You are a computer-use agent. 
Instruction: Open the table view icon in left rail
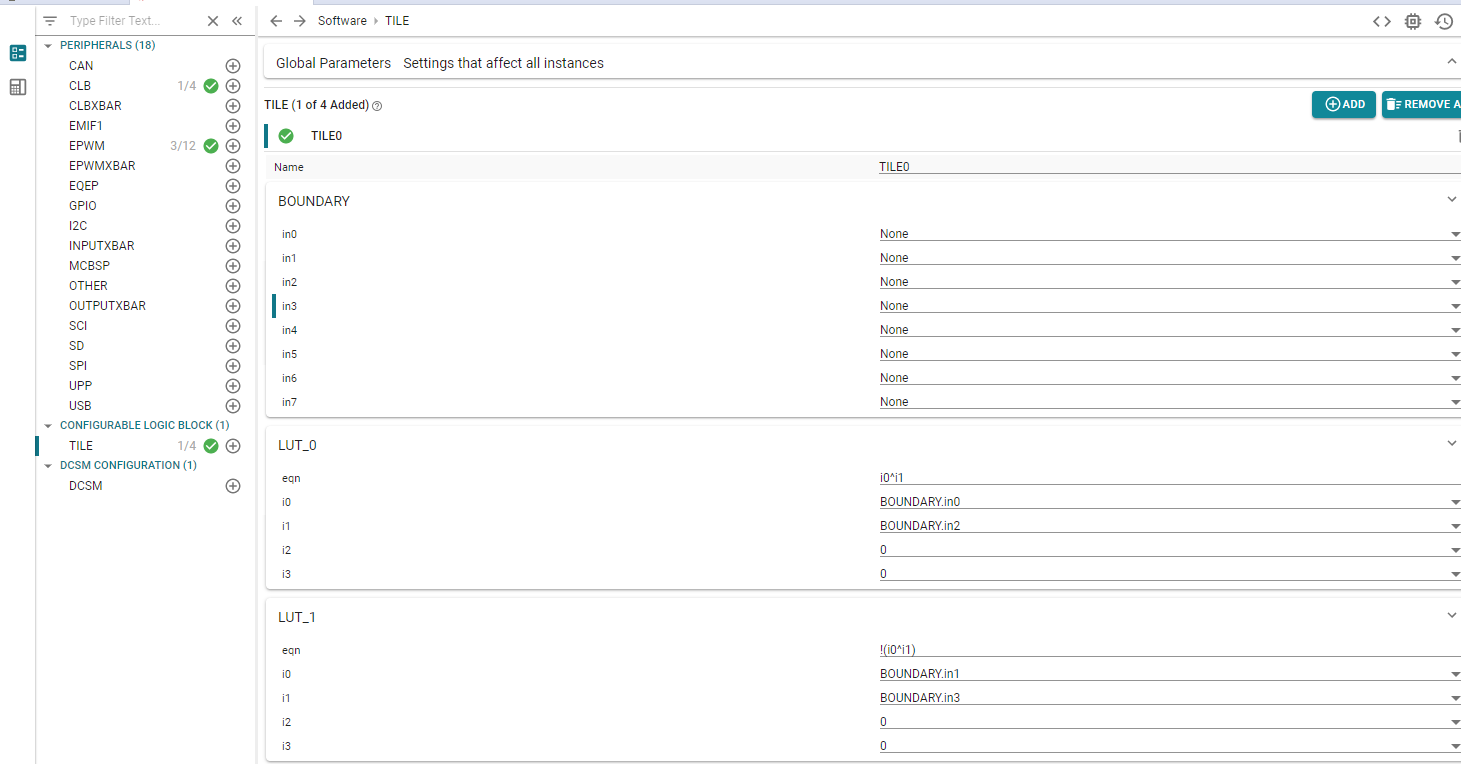[17, 87]
